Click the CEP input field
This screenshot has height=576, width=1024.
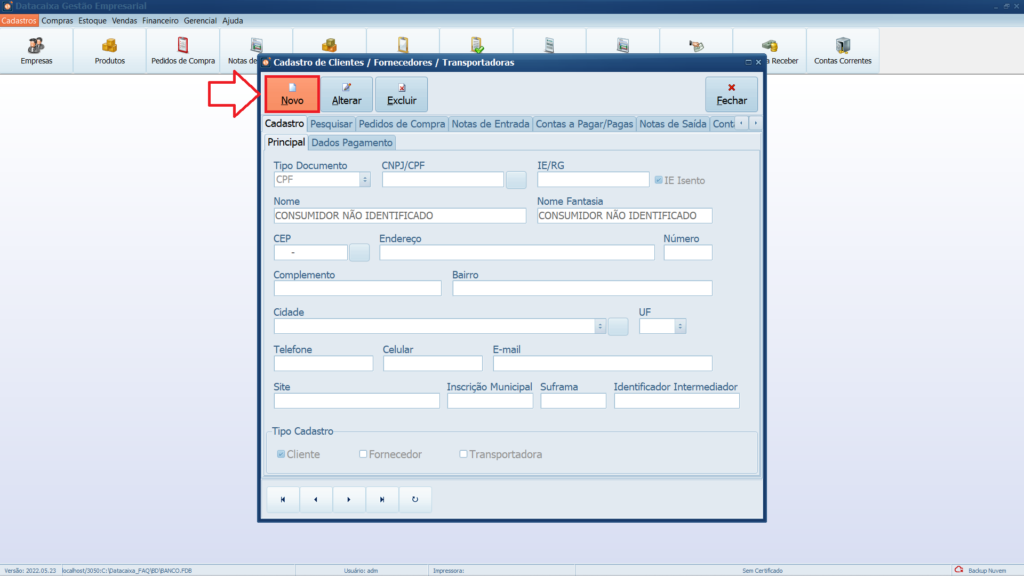(310, 253)
